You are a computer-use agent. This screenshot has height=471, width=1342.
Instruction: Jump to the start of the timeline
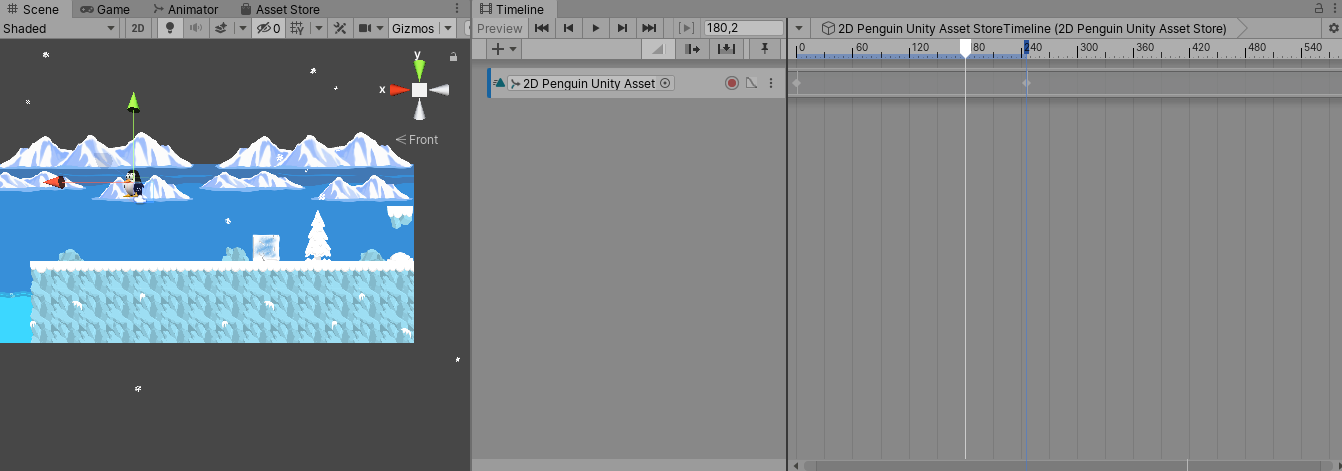pyautogui.click(x=542, y=28)
